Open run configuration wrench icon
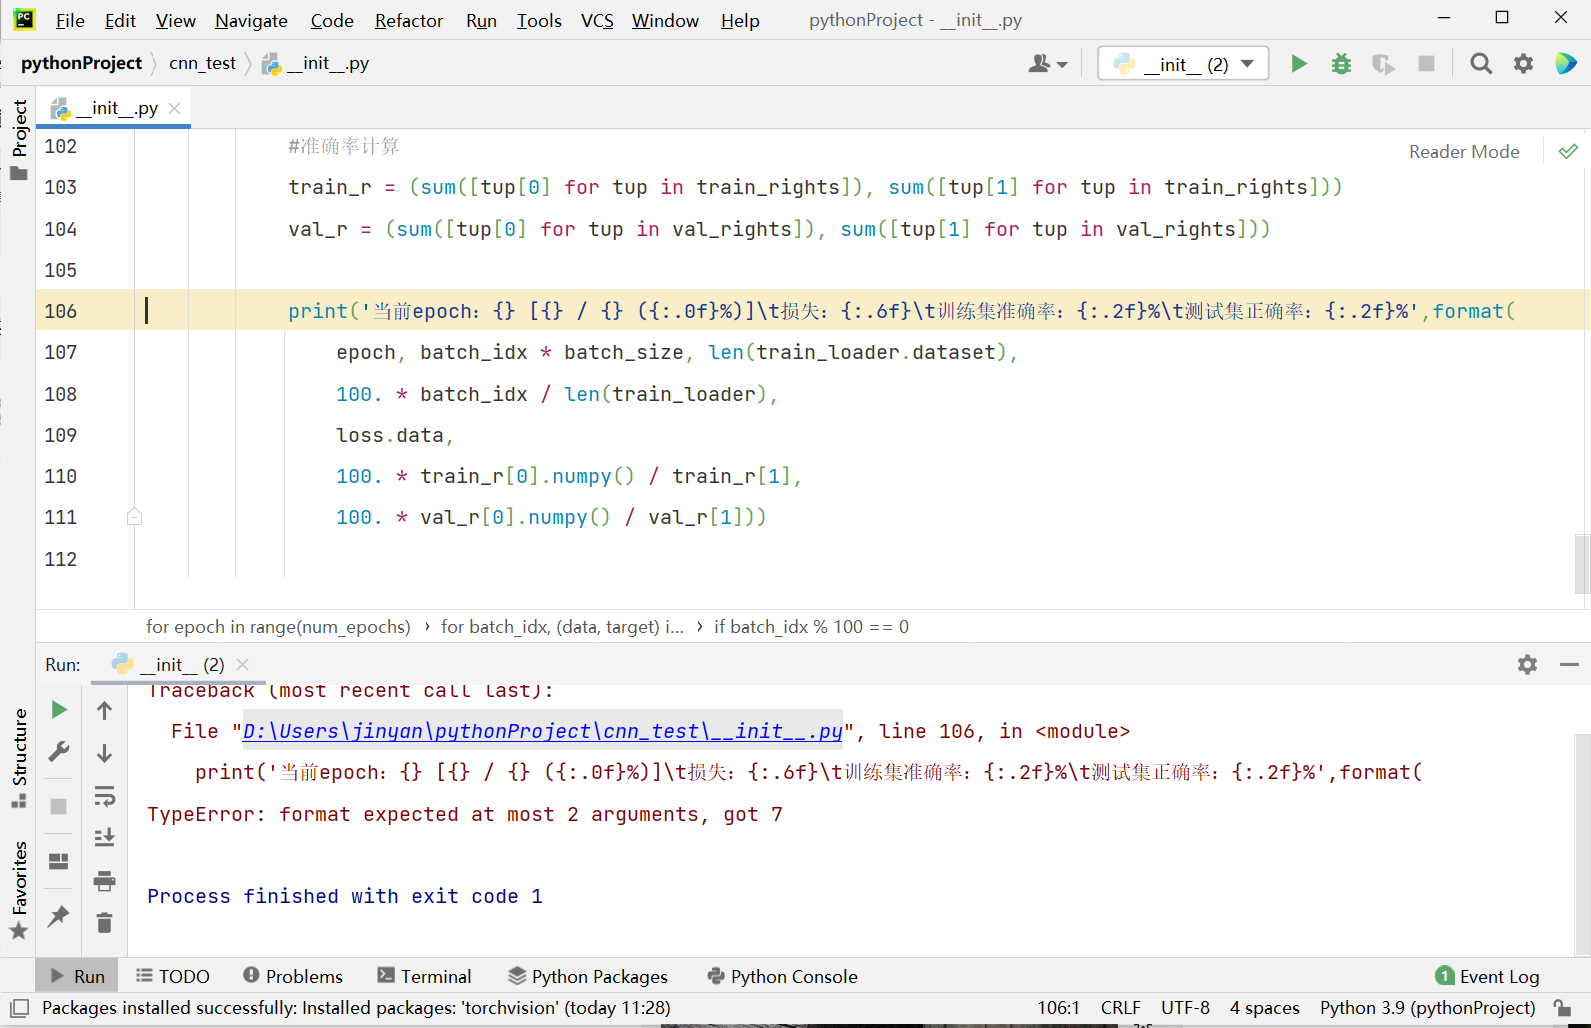Viewport: 1591px width, 1028px height. point(59,752)
